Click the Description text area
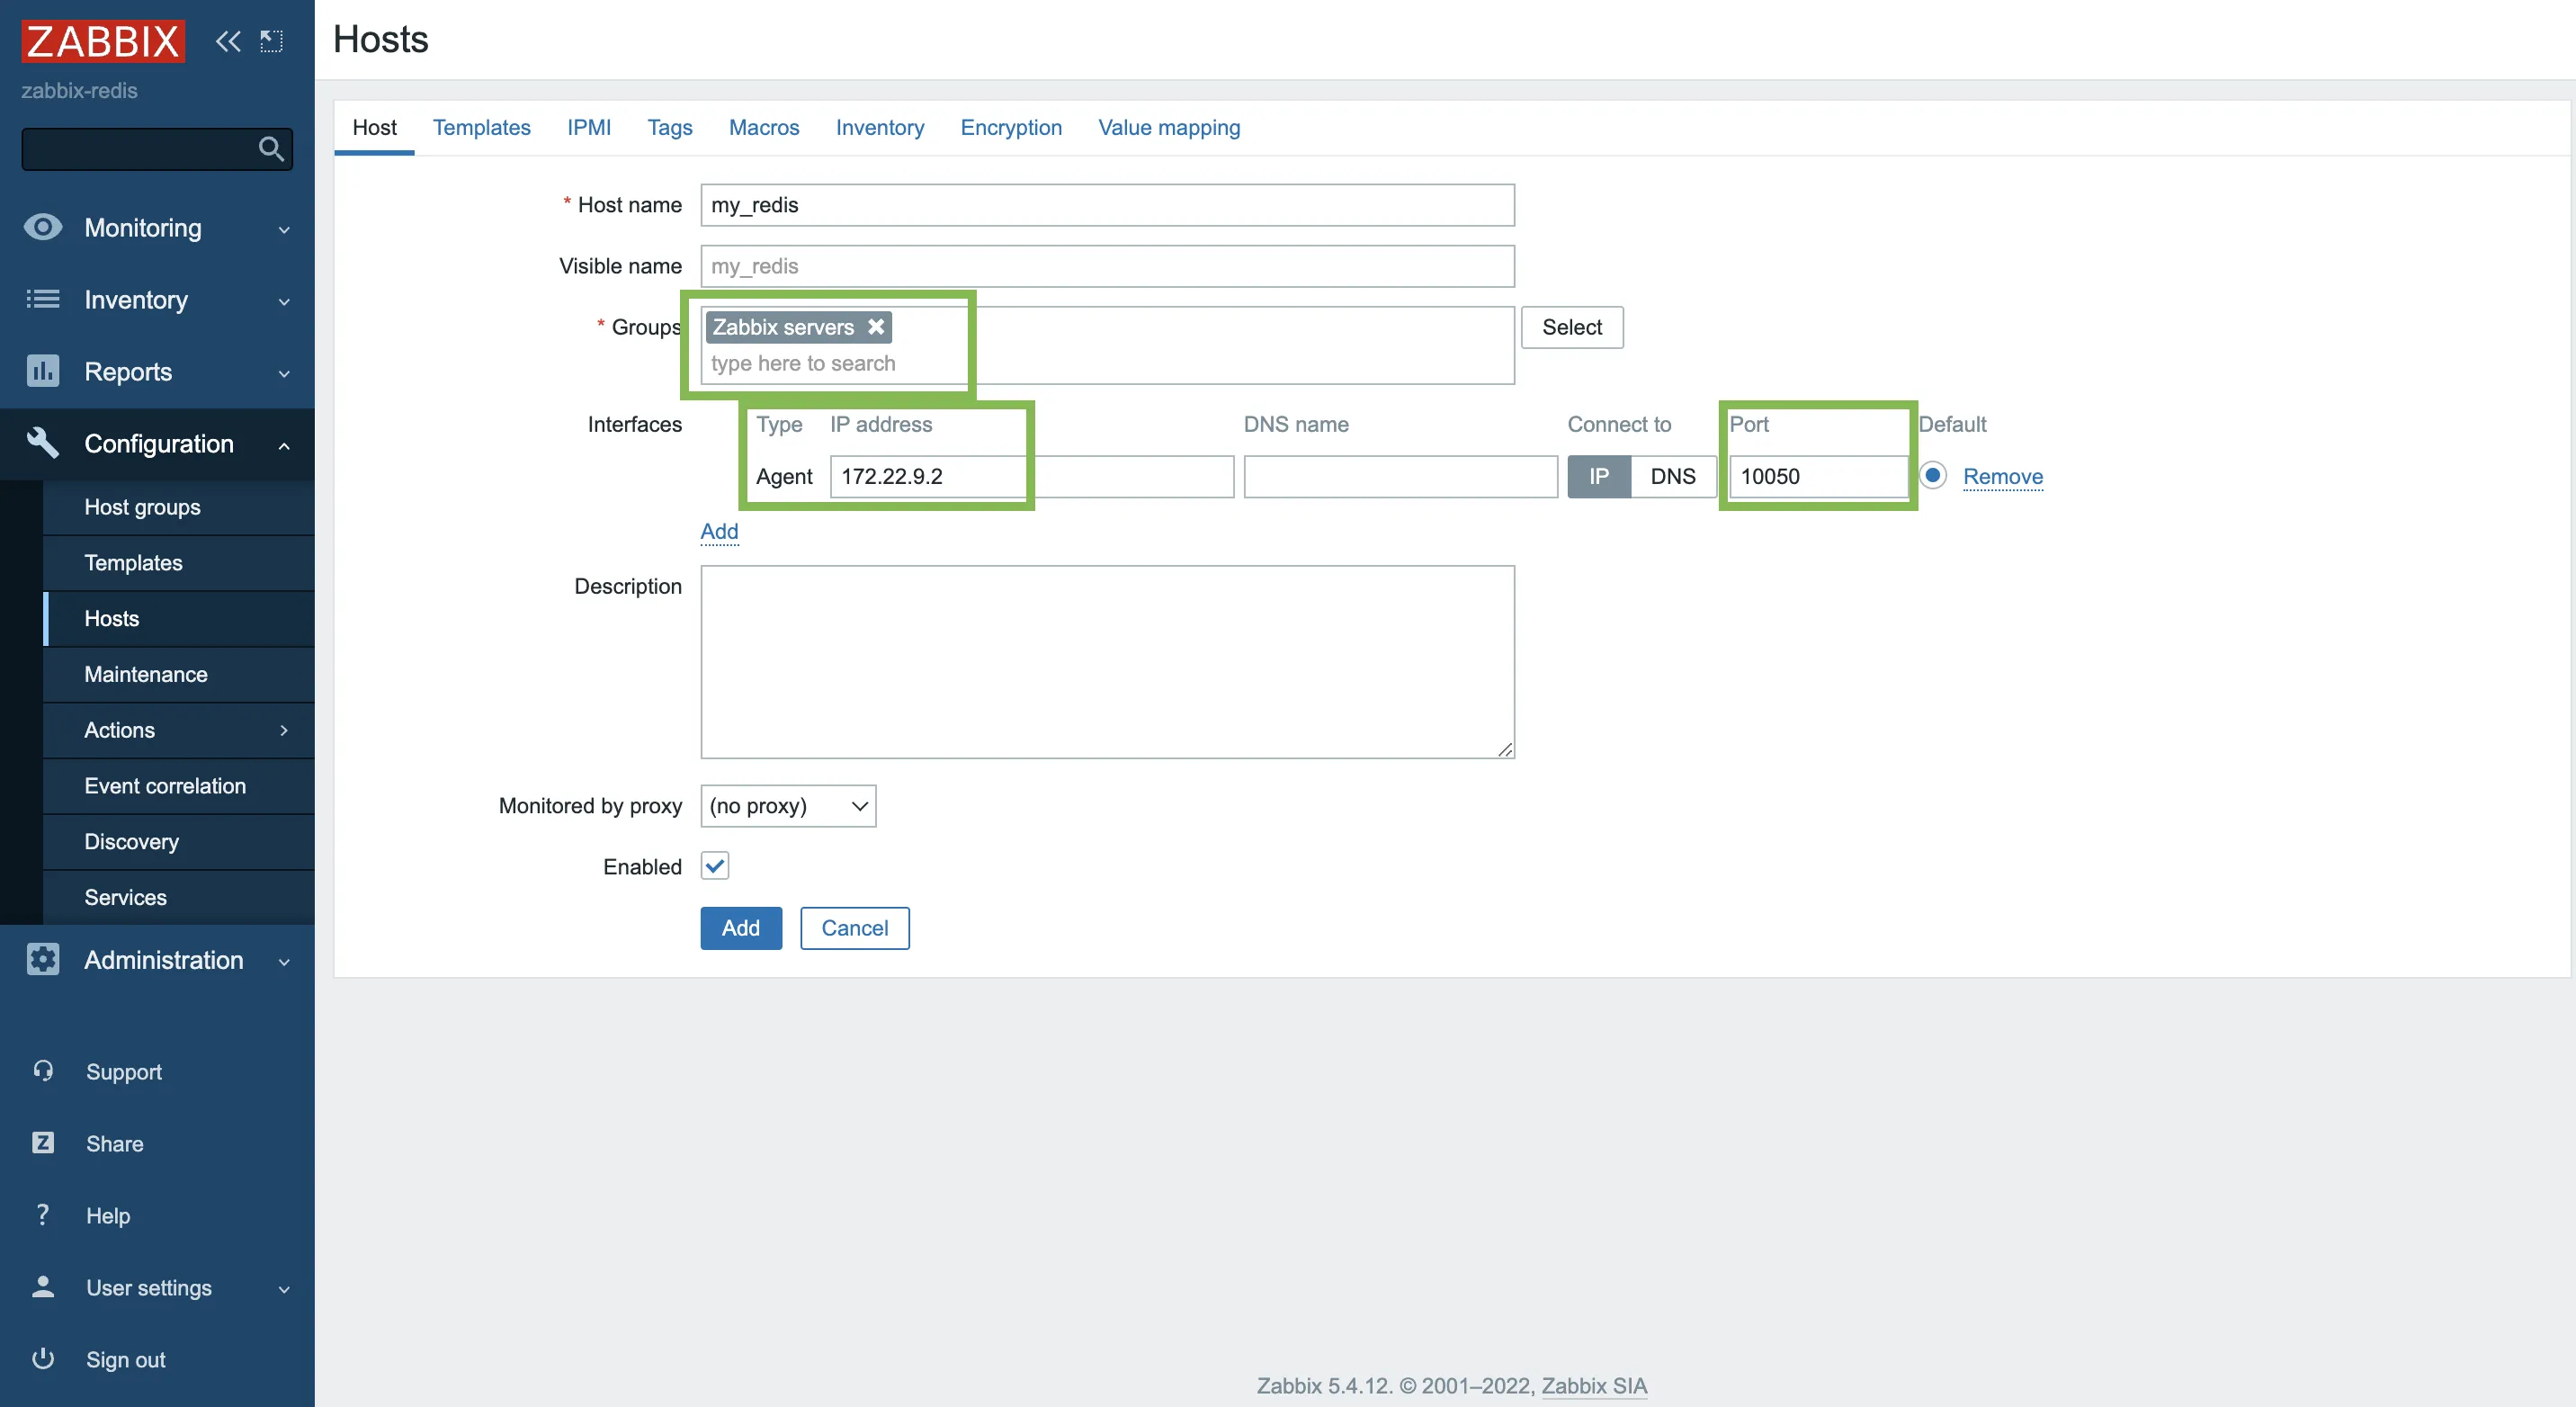Screen dimensions: 2576x1407 (x=1107, y=661)
